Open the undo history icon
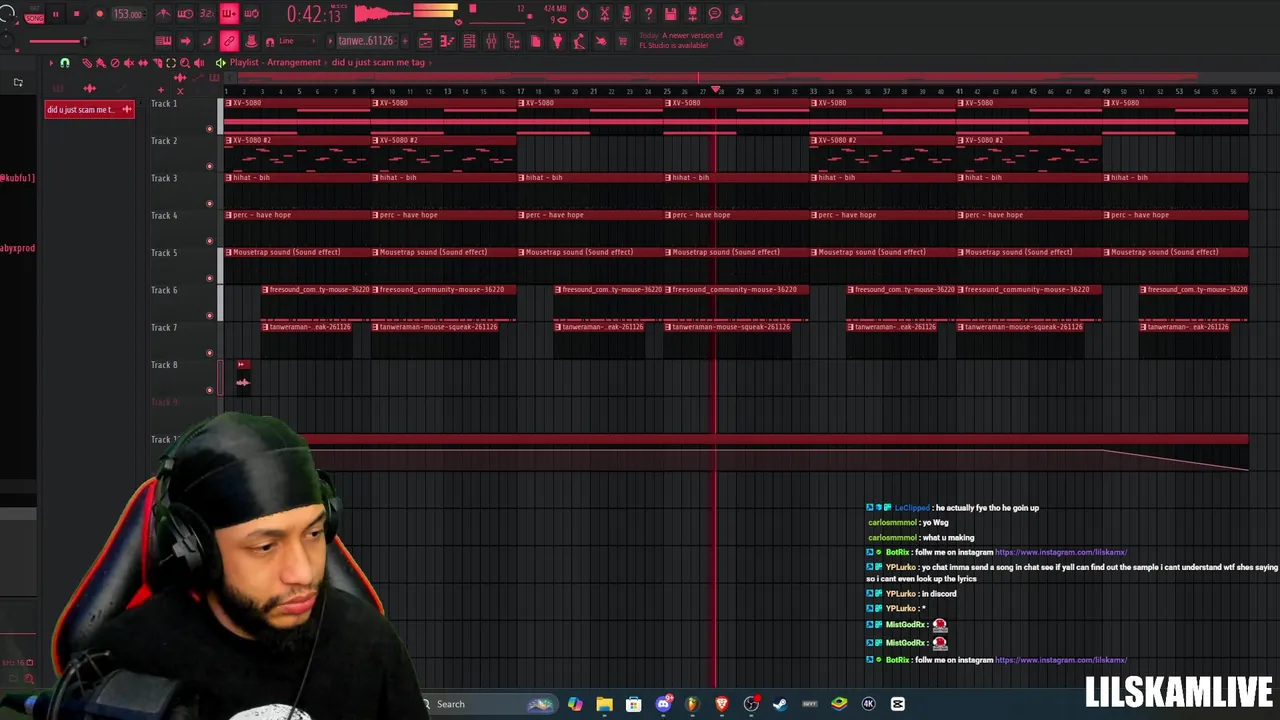The width and height of the screenshot is (1280, 720). (x=583, y=14)
